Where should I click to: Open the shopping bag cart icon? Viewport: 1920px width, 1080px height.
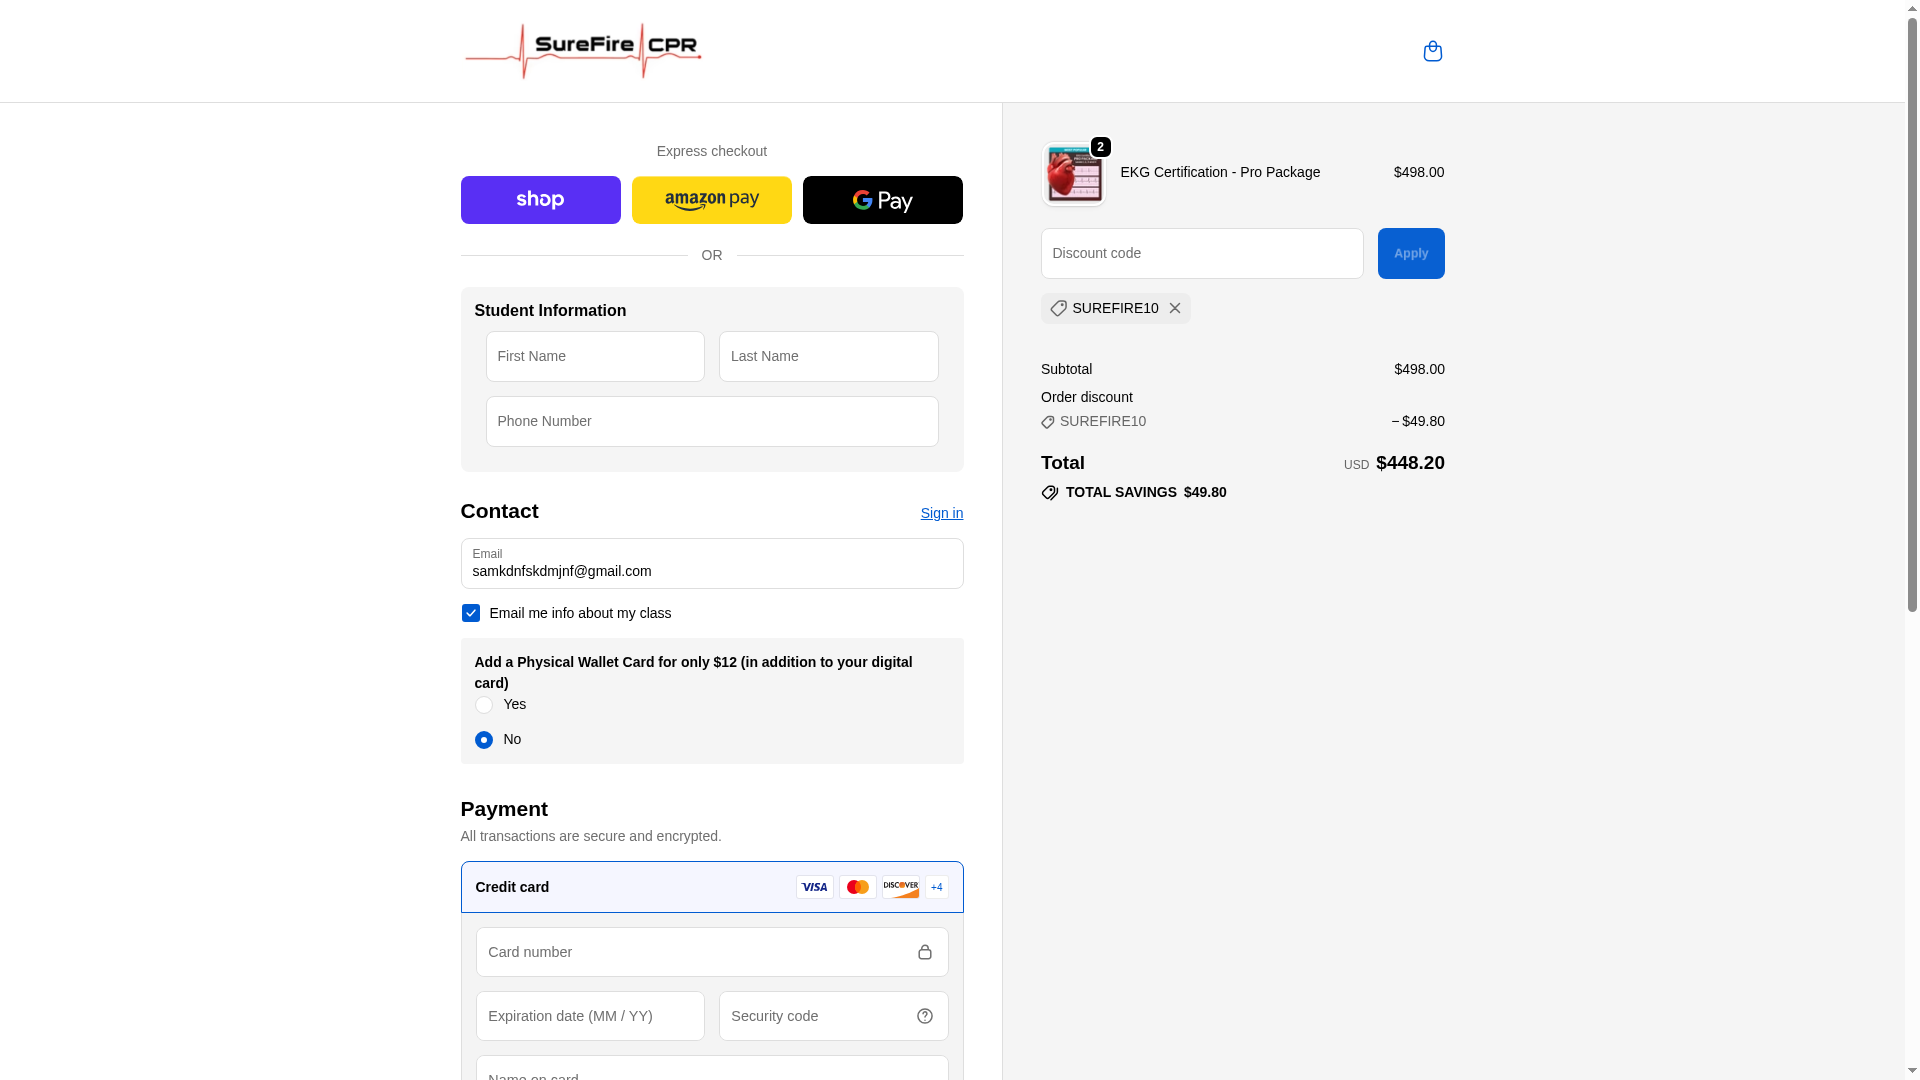click(x=1432, y=51)
